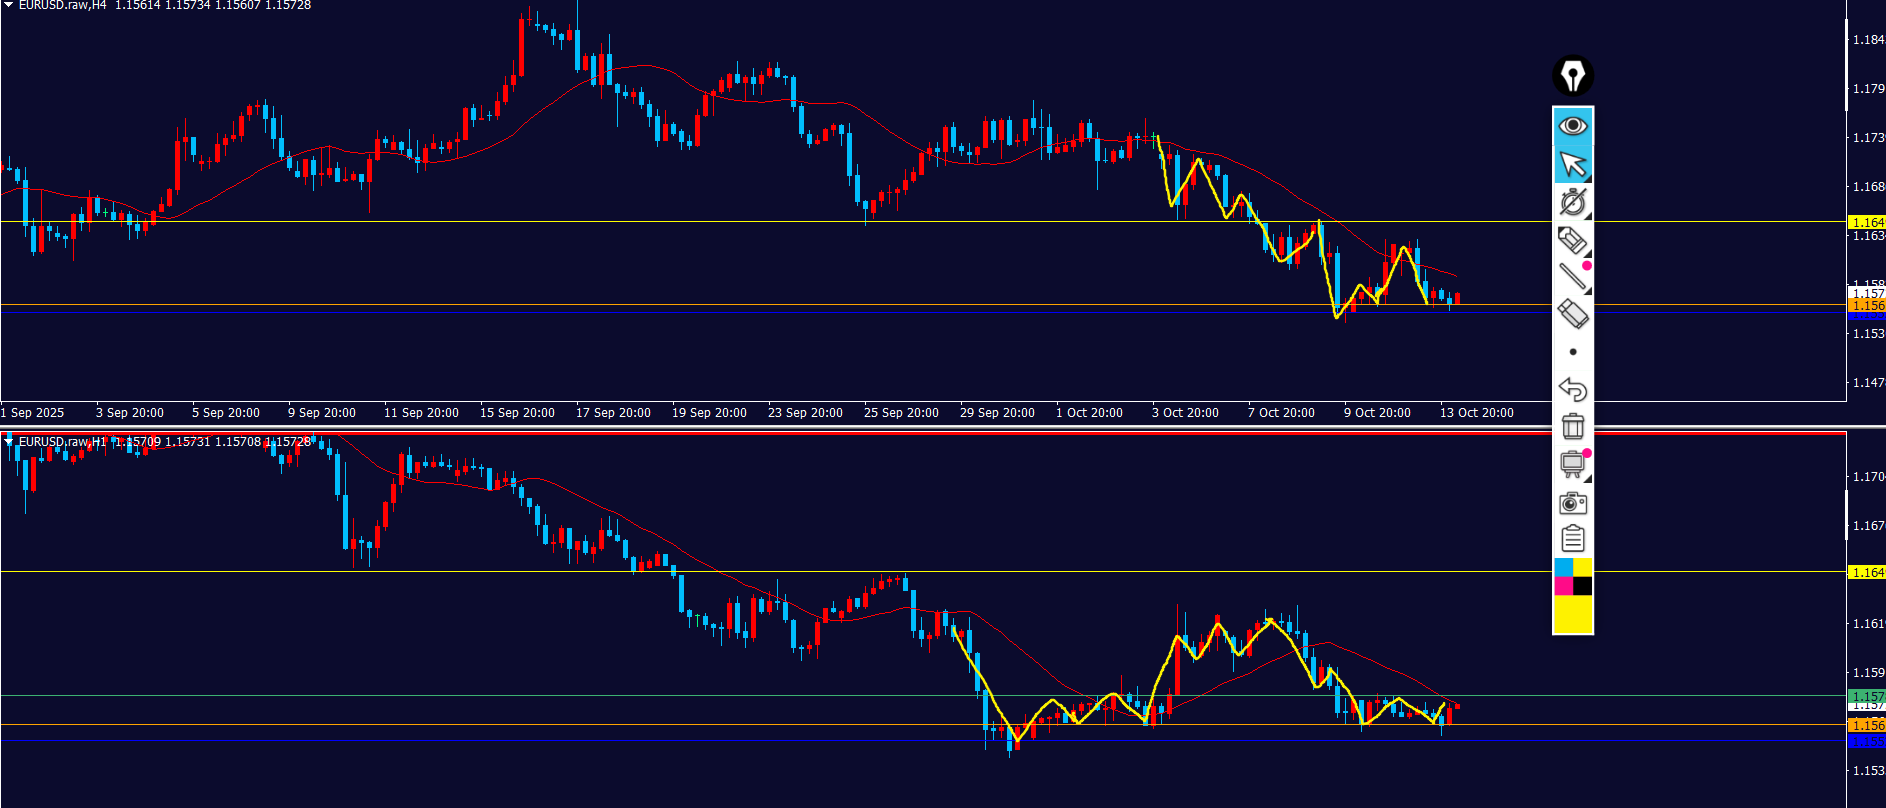
Task: Pick the cyan color swatch
Action: pyautogui.click(x=1563, y=568)
